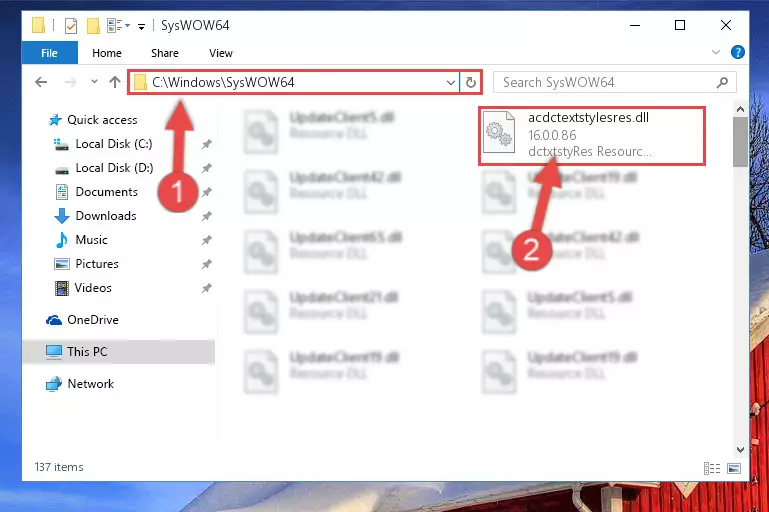
Task: Click the Search SysWOW64 field
Action: 614,82
